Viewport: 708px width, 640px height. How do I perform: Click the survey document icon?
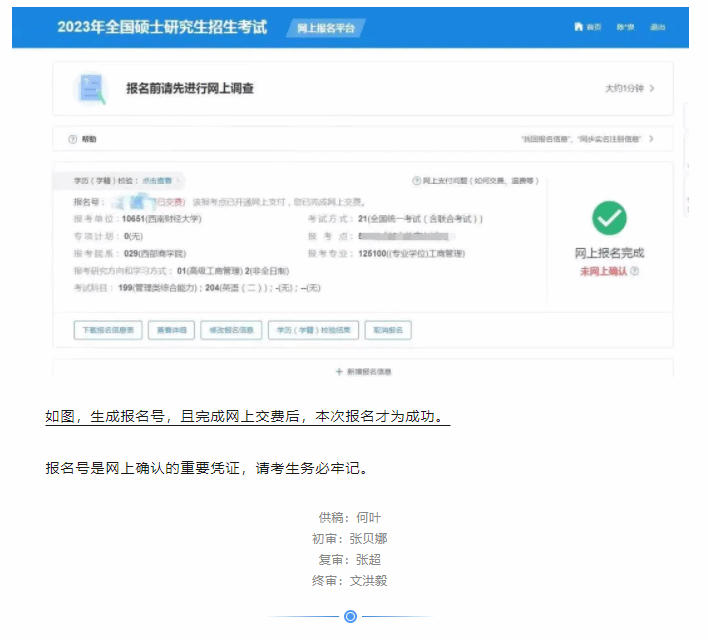(91, 89)
